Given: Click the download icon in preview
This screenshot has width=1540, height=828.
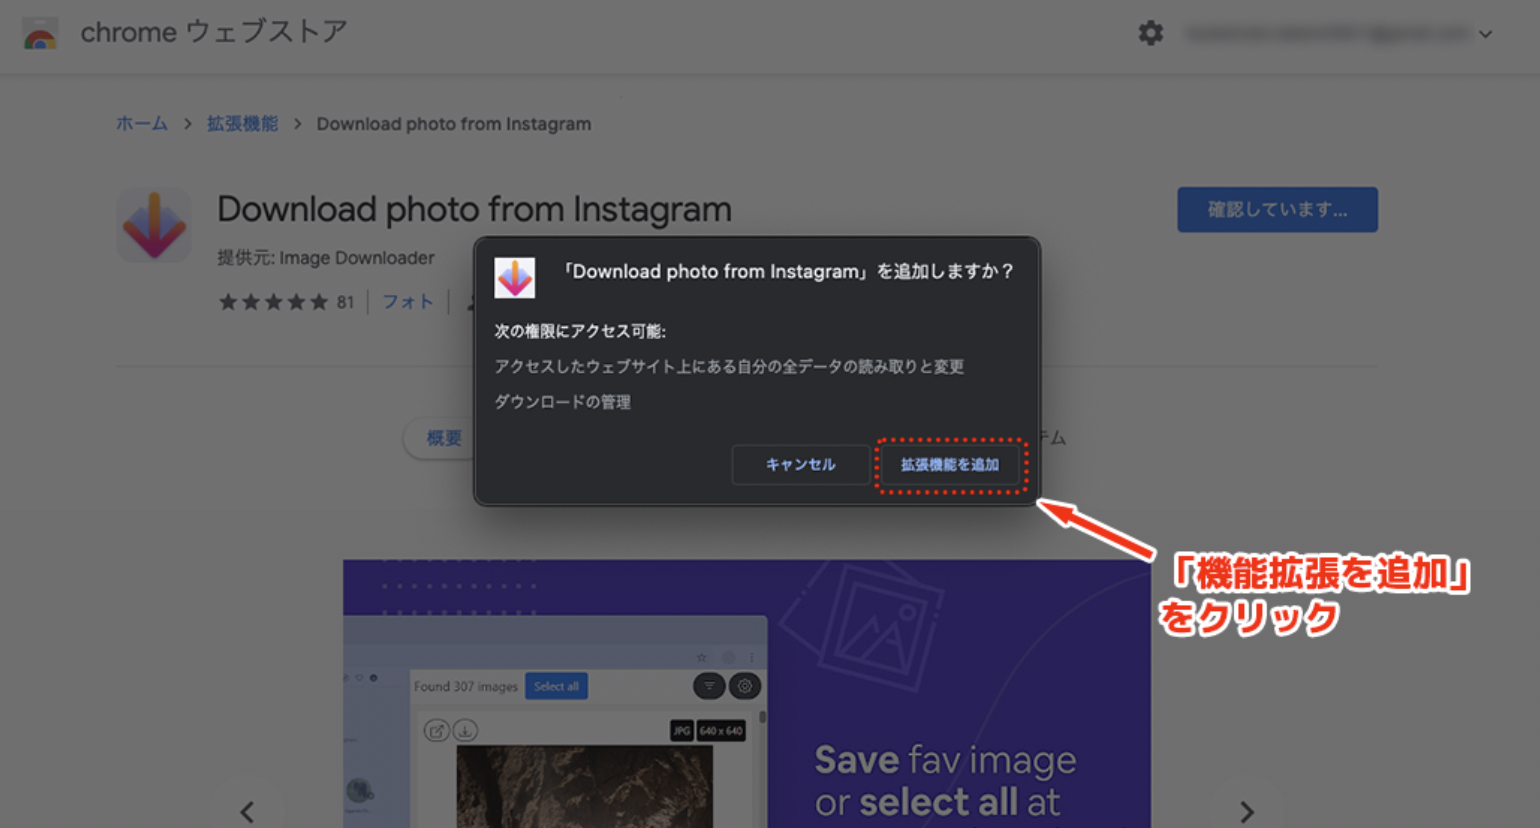Looking at the screenshot, I should pyautogui.click(x=465, y=731).
